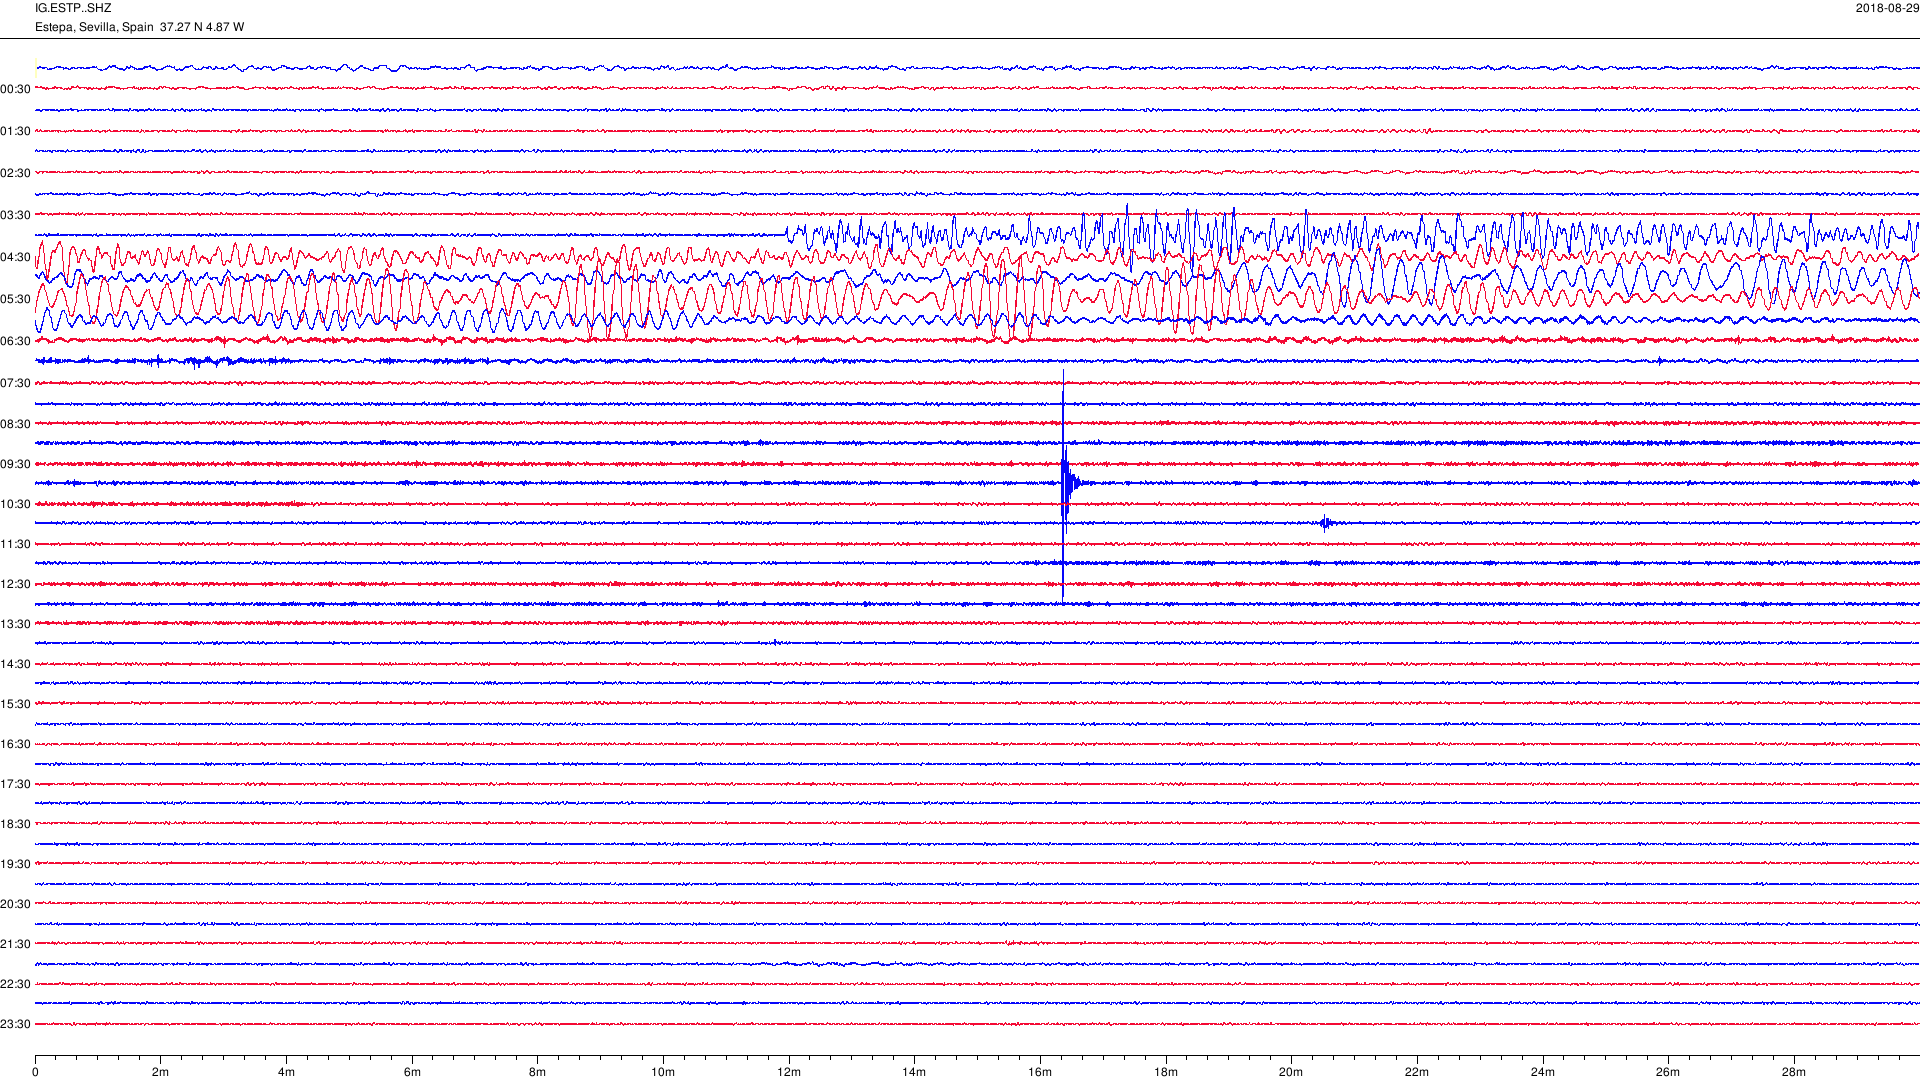Click the station code IG.ESTP..SHZ
Screen dimensions: 1920x1080
tap(73, 8)
